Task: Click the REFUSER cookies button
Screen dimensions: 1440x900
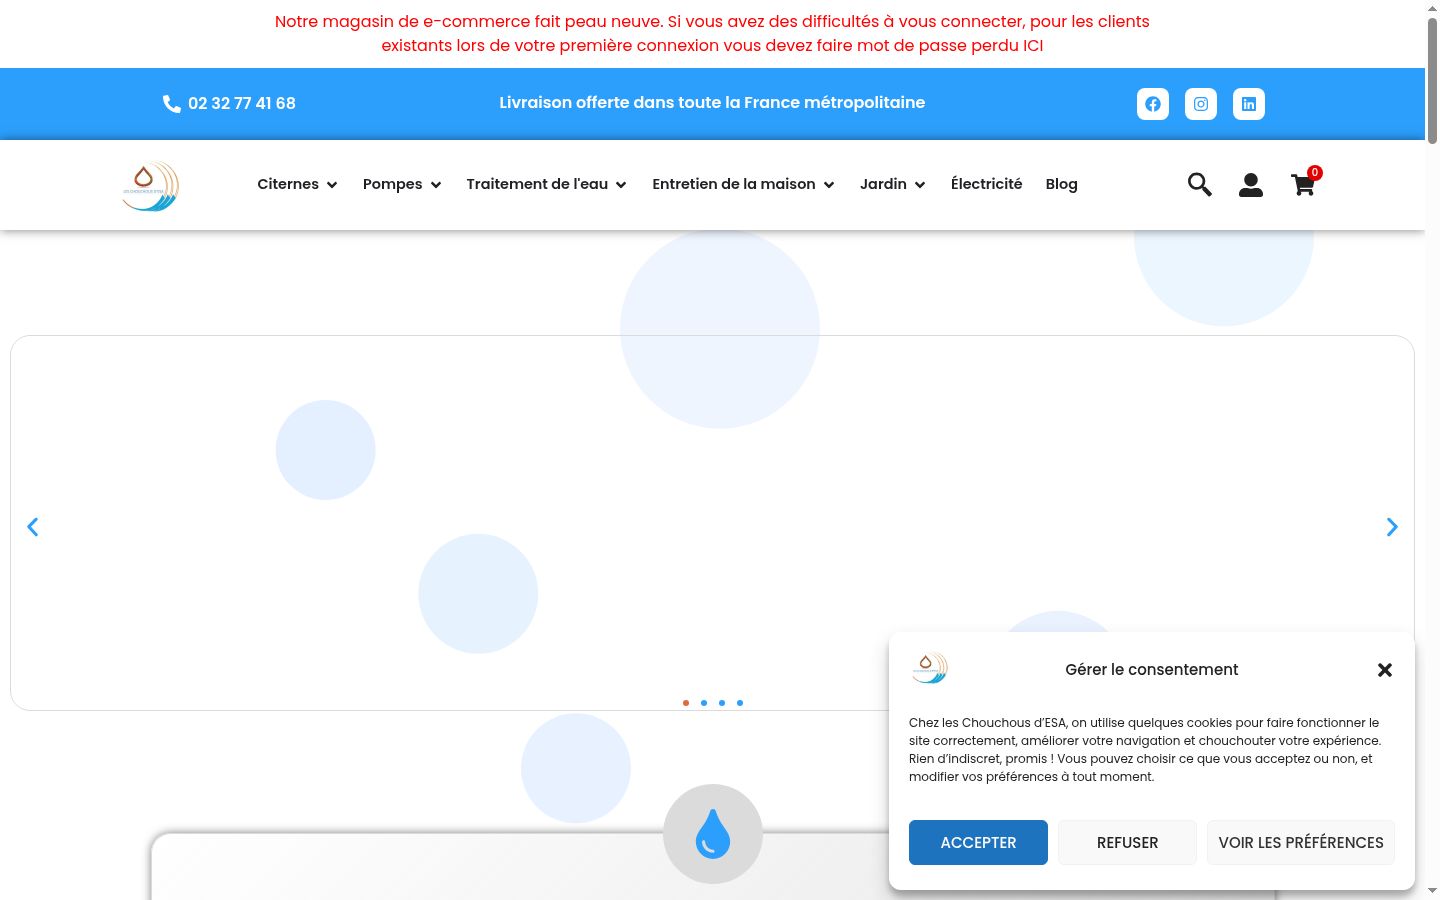Action: click(1127, 843)
